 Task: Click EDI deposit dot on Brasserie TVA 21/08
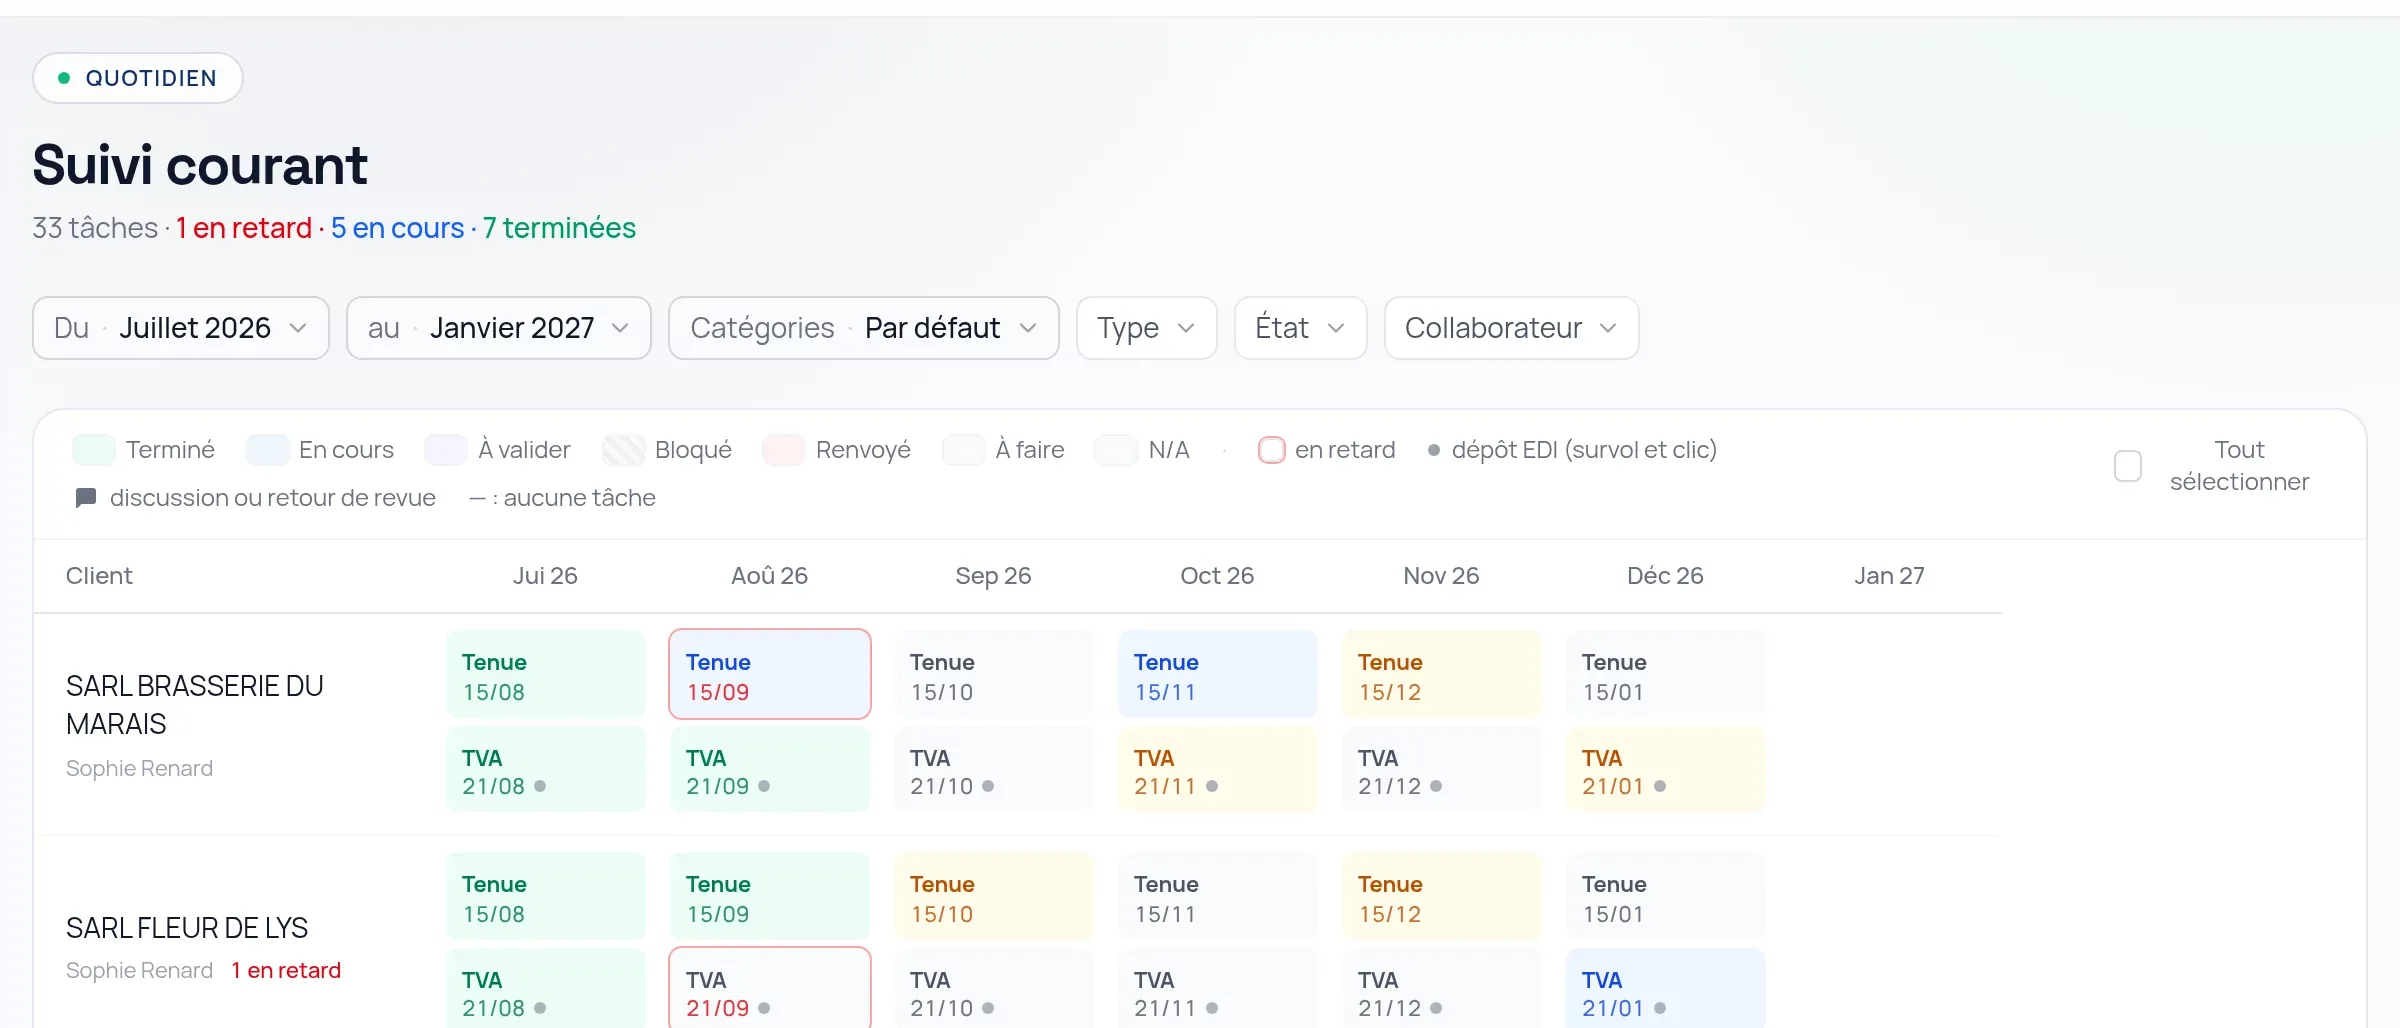(540, 786)
